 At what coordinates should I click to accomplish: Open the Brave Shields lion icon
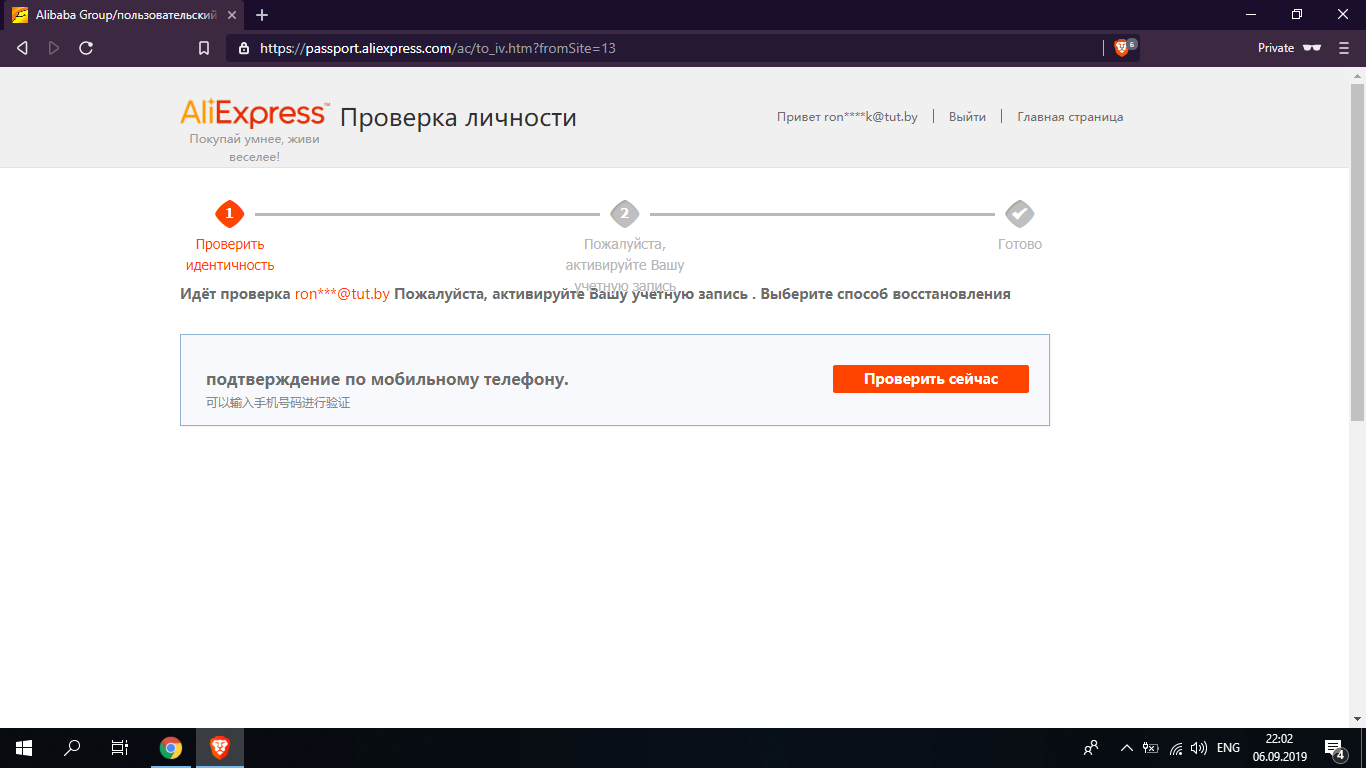pos(1121,48)
